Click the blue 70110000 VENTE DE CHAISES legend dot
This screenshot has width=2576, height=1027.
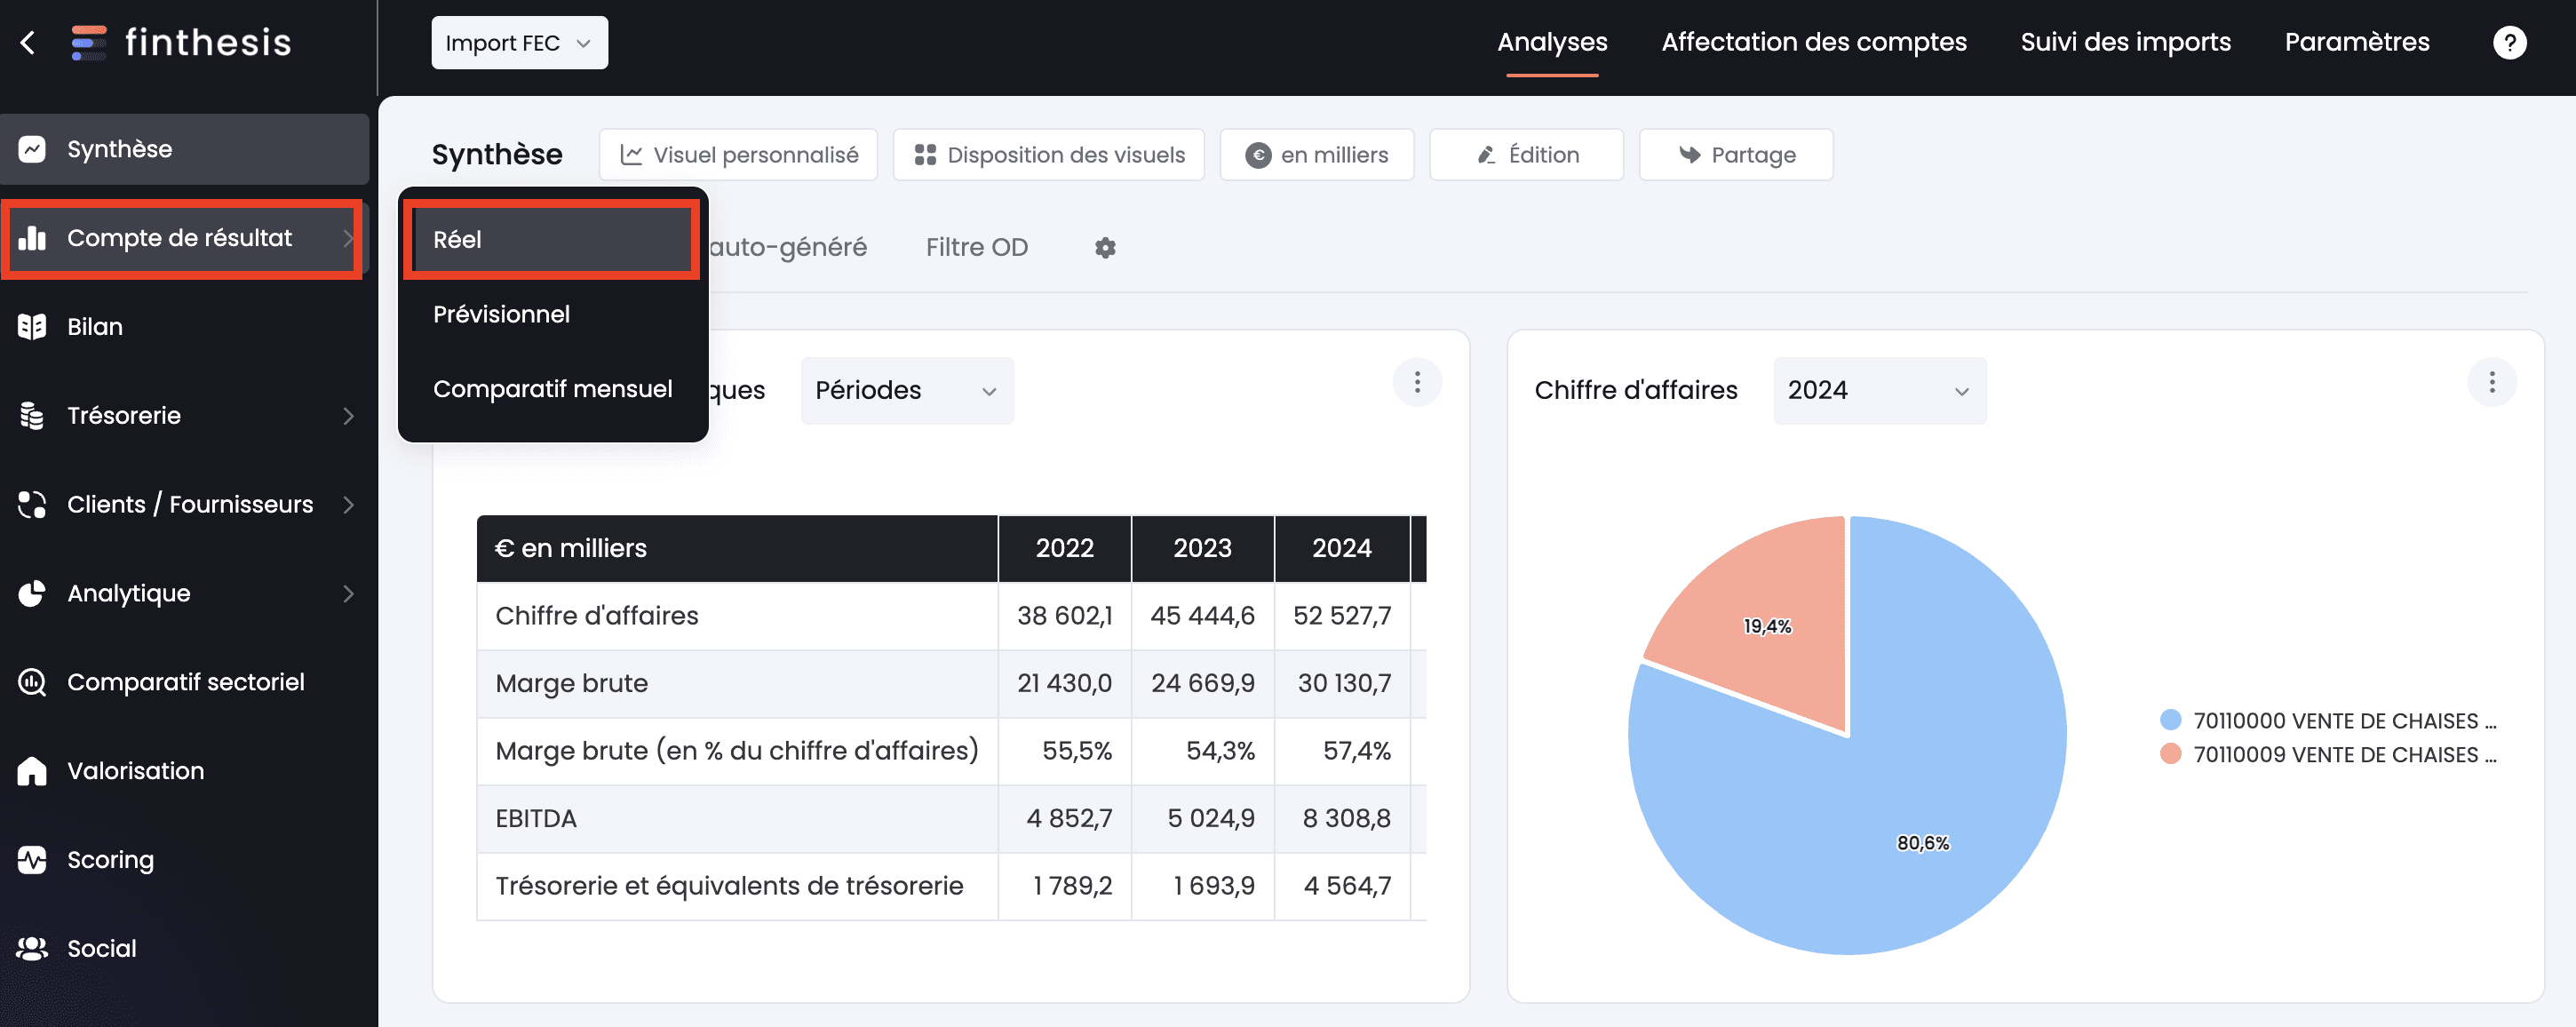pos(2170,720)
